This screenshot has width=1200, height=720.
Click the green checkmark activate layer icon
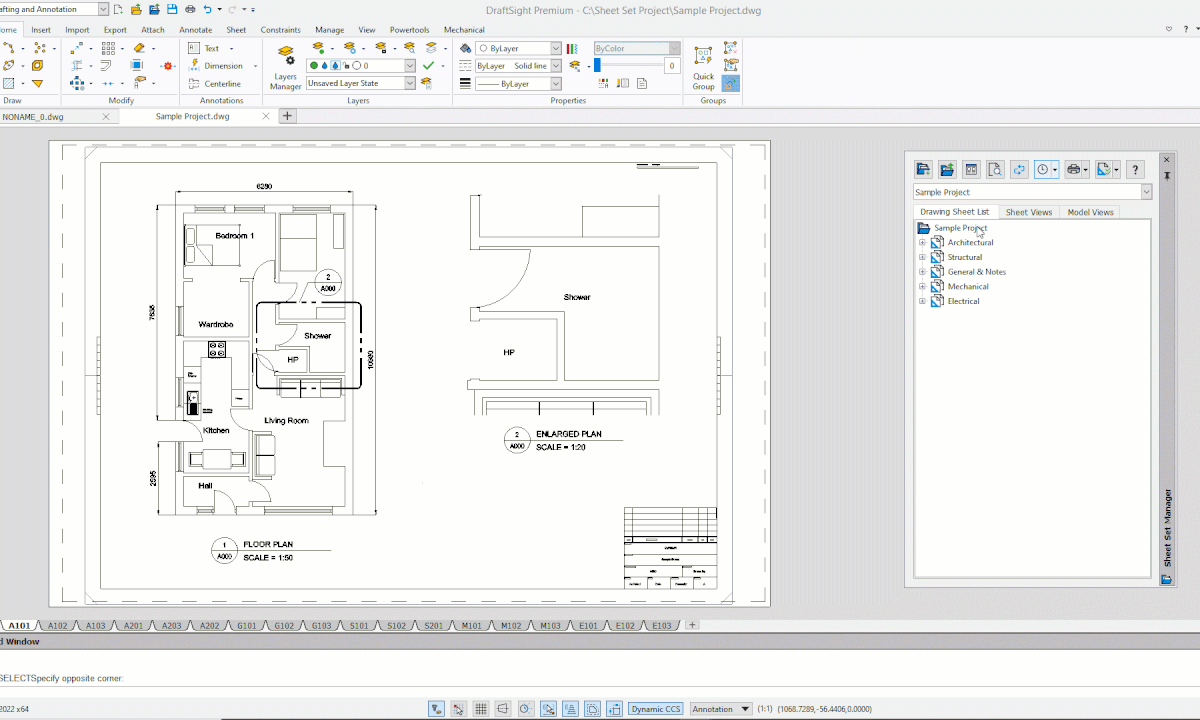tap(428, 65)
